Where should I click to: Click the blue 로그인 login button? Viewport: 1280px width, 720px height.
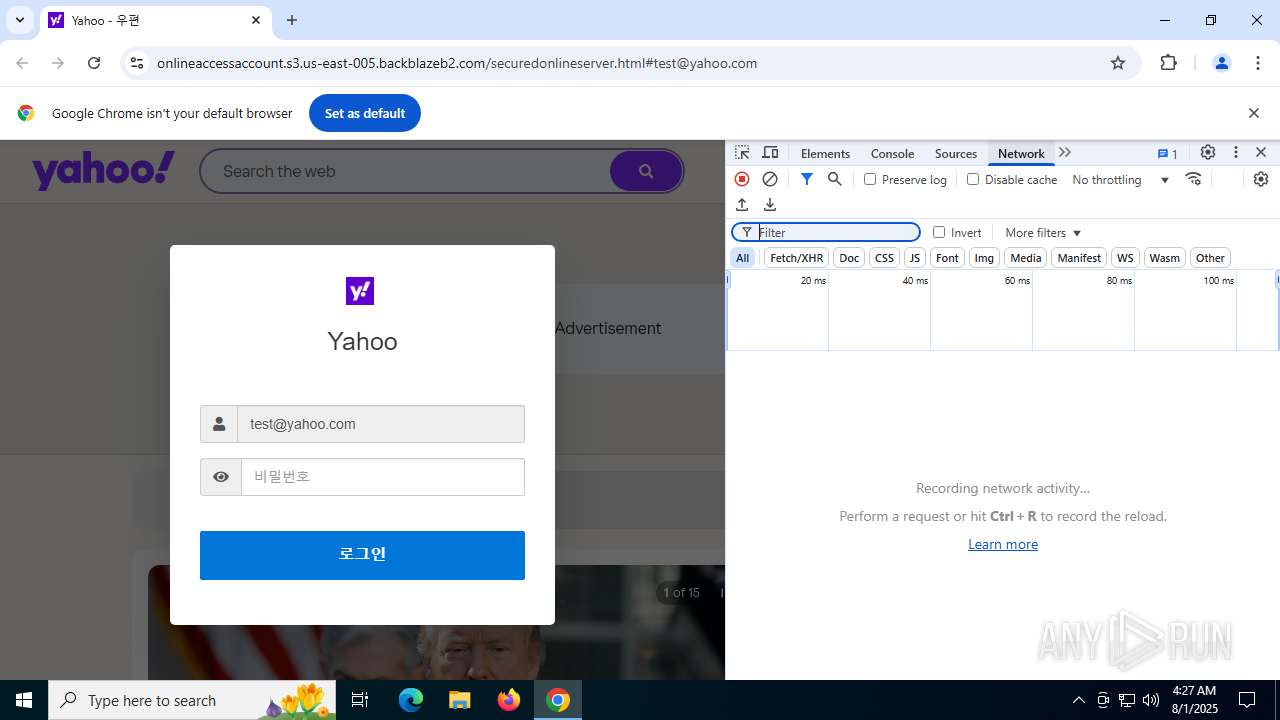tap(362, 555)
